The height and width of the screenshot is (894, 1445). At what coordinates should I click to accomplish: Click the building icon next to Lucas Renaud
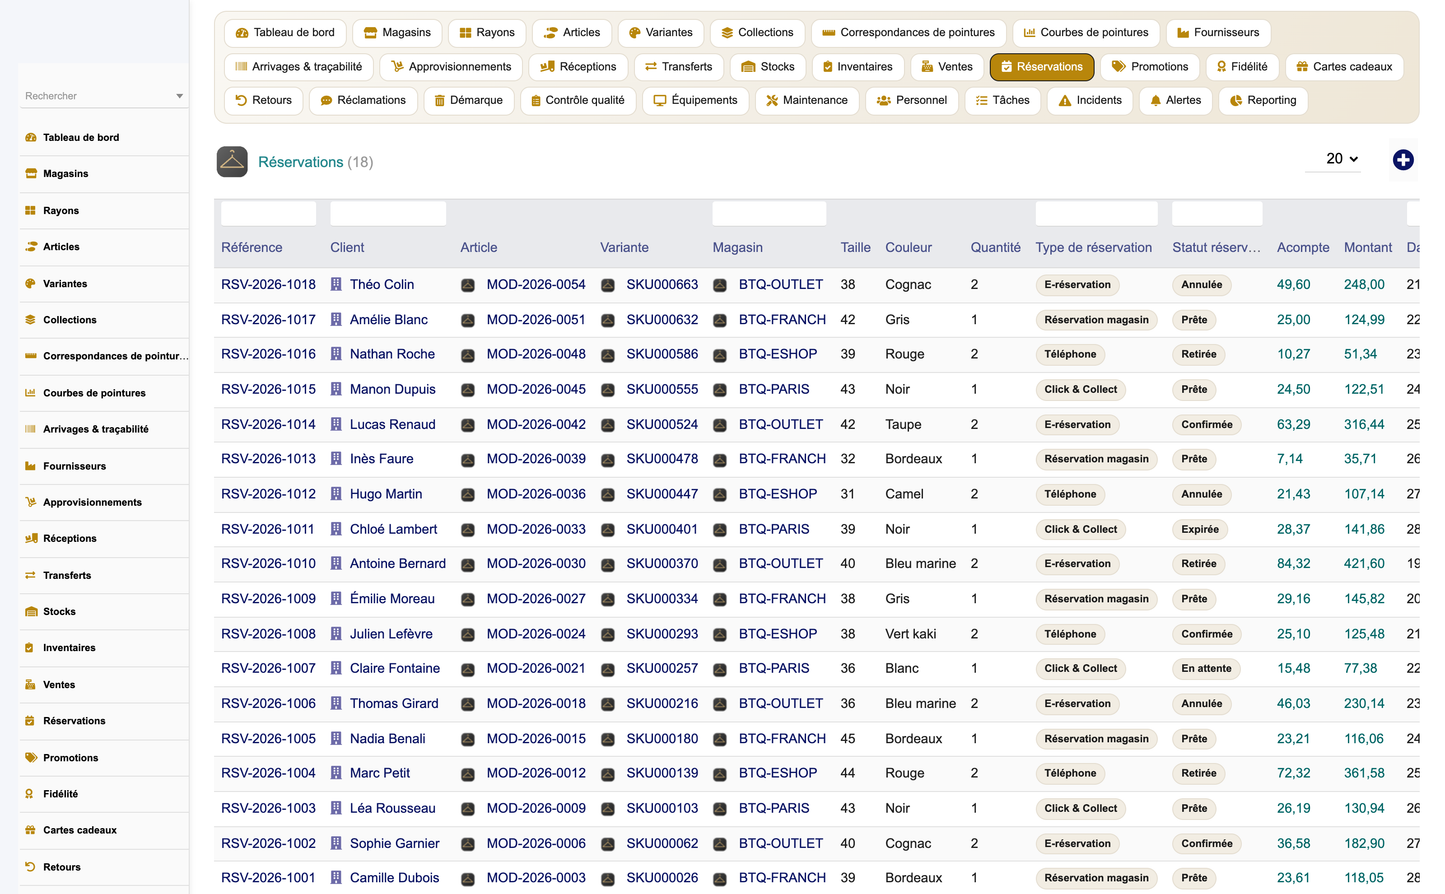pos(337,425)
